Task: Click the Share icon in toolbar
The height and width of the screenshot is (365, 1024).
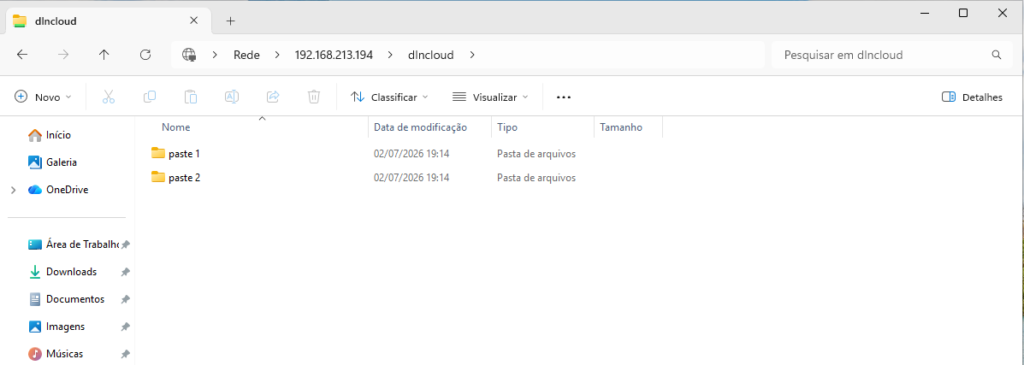Action: click(273, 97)
